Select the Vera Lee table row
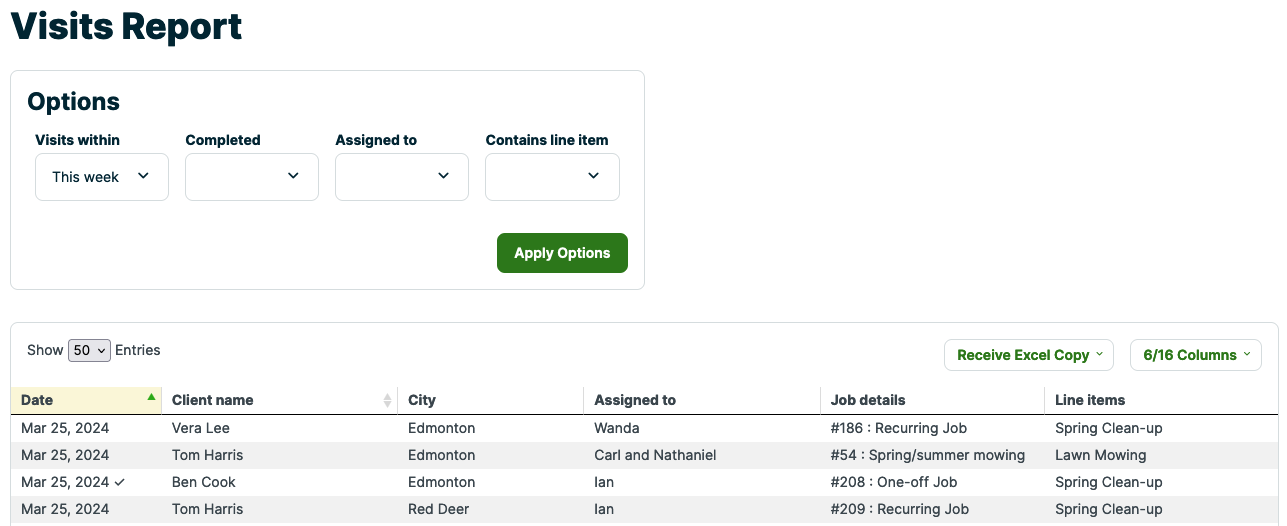Viewport: 1287px width, 526px height. 201,428
